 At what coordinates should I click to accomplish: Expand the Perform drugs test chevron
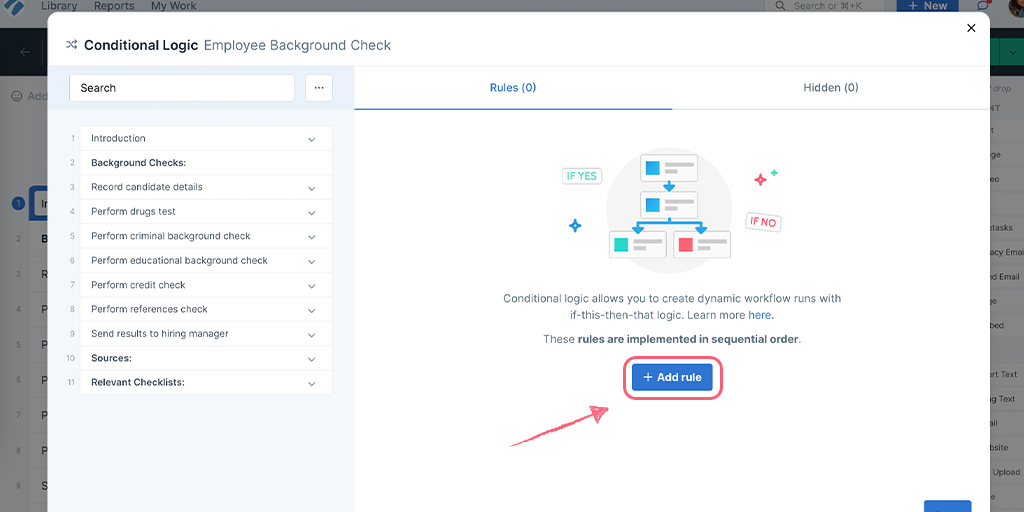312,212
